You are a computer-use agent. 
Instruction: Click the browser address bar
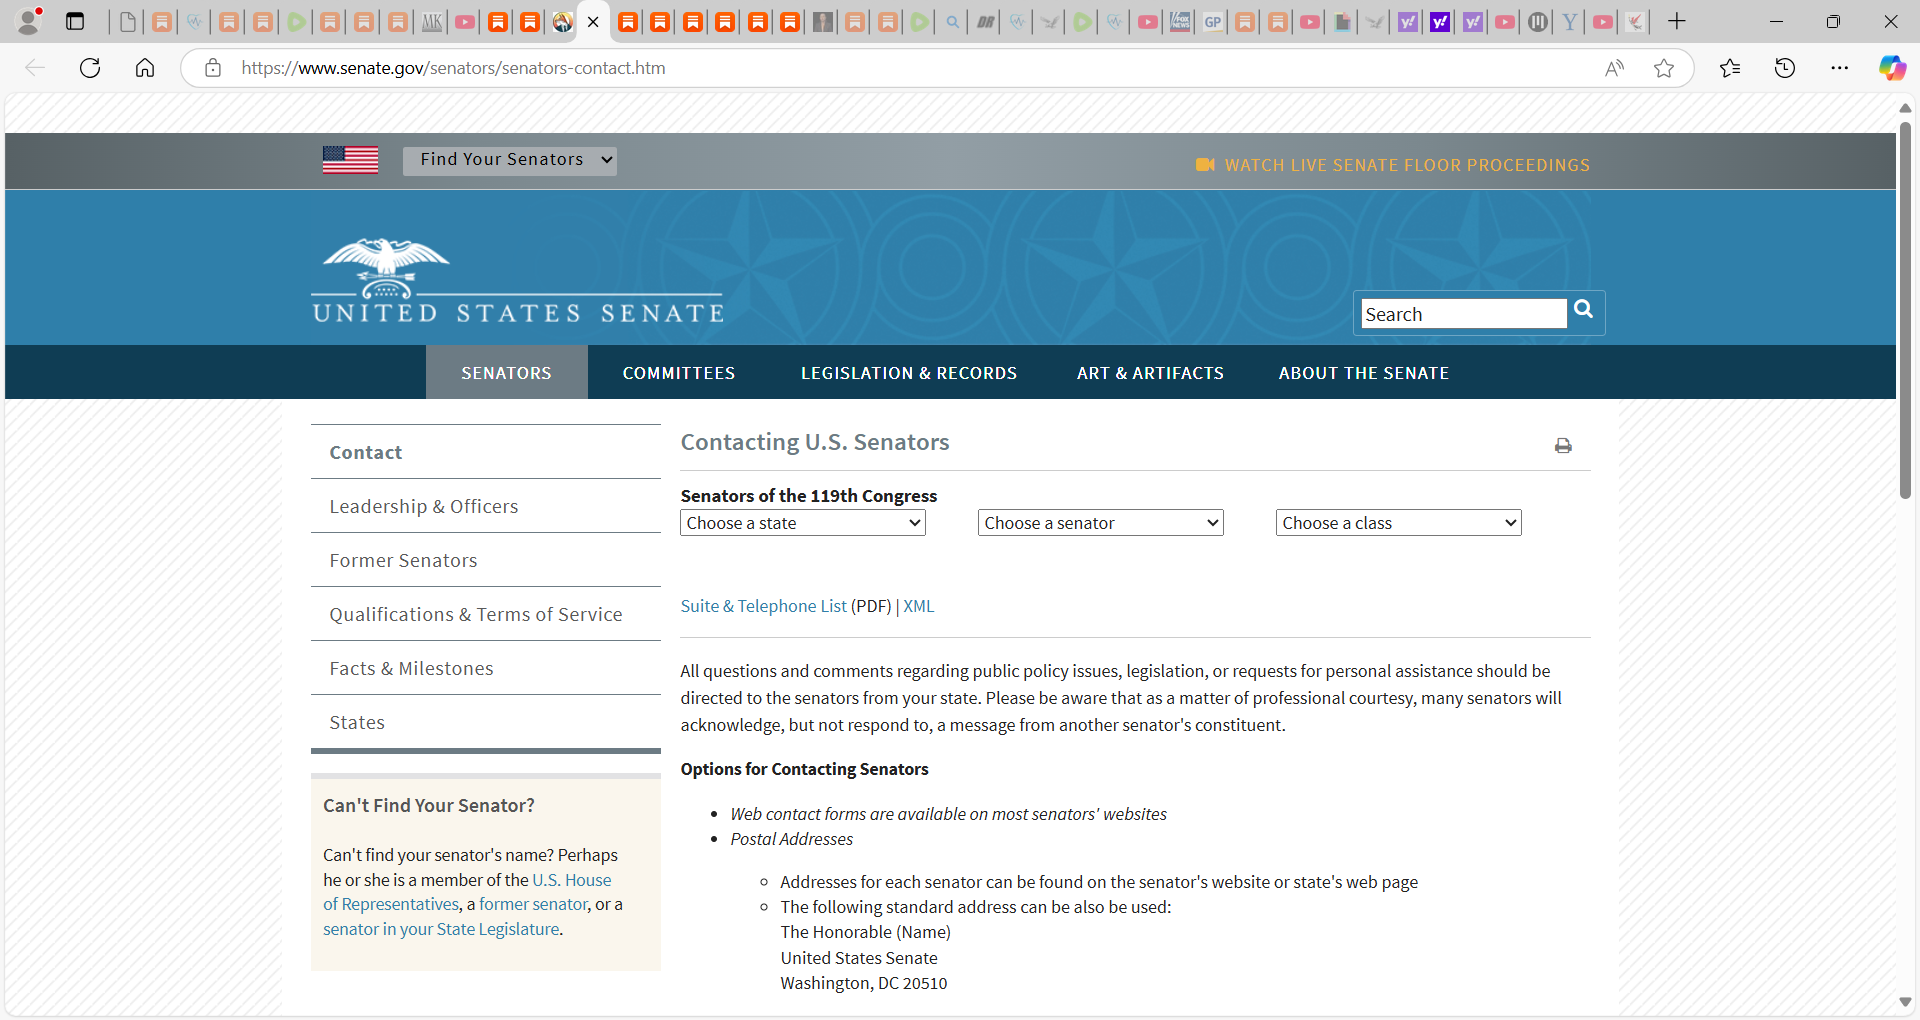point(900,68)
